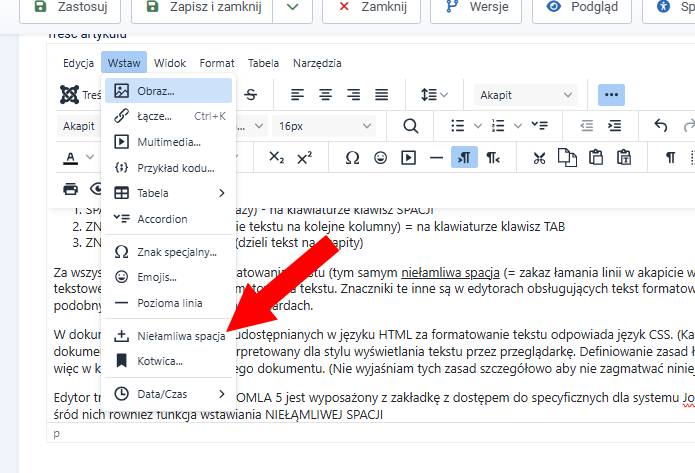The width and height of the screenshot is (695, 473).
Task: Click the Accordion toolbar icon
Action: coord(539,126)
